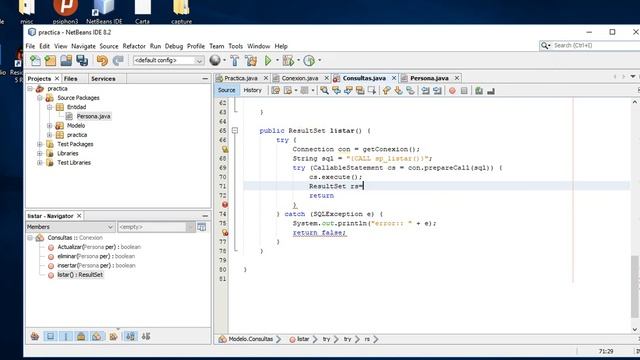This screenshot has width=640, height=360.
Task: Click Find Selection magnifier in editor toolbar
Action: pos(324,90)
